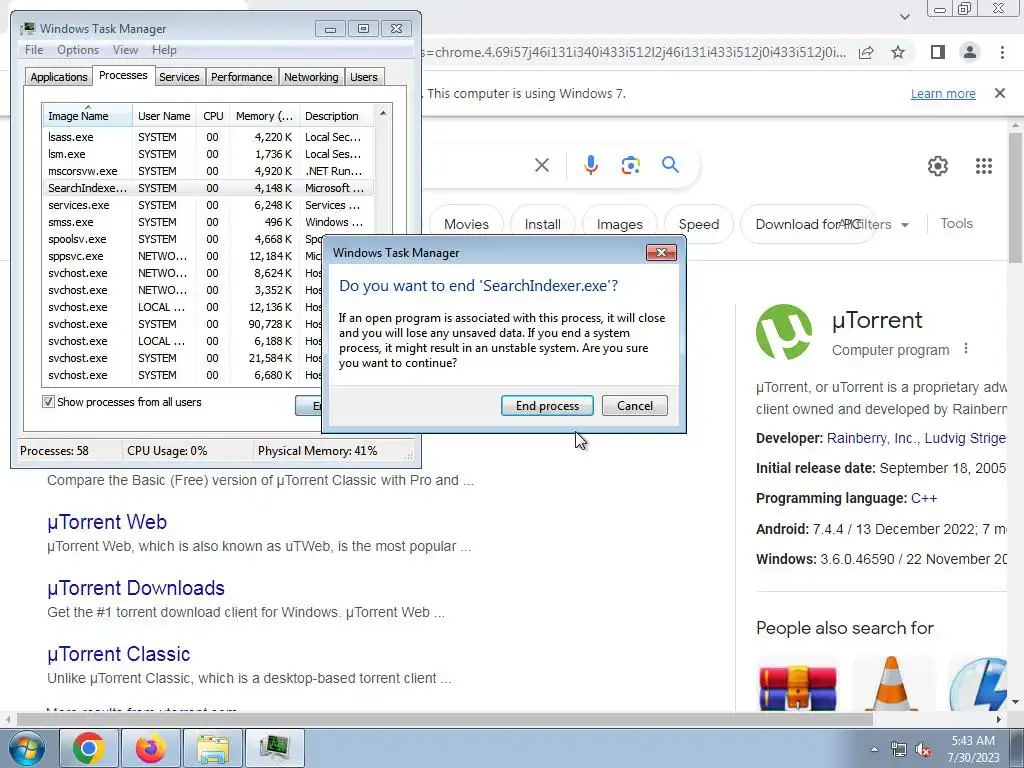Open the Tools search option
Screen dimensions: 1024x768
coord(956,223)
